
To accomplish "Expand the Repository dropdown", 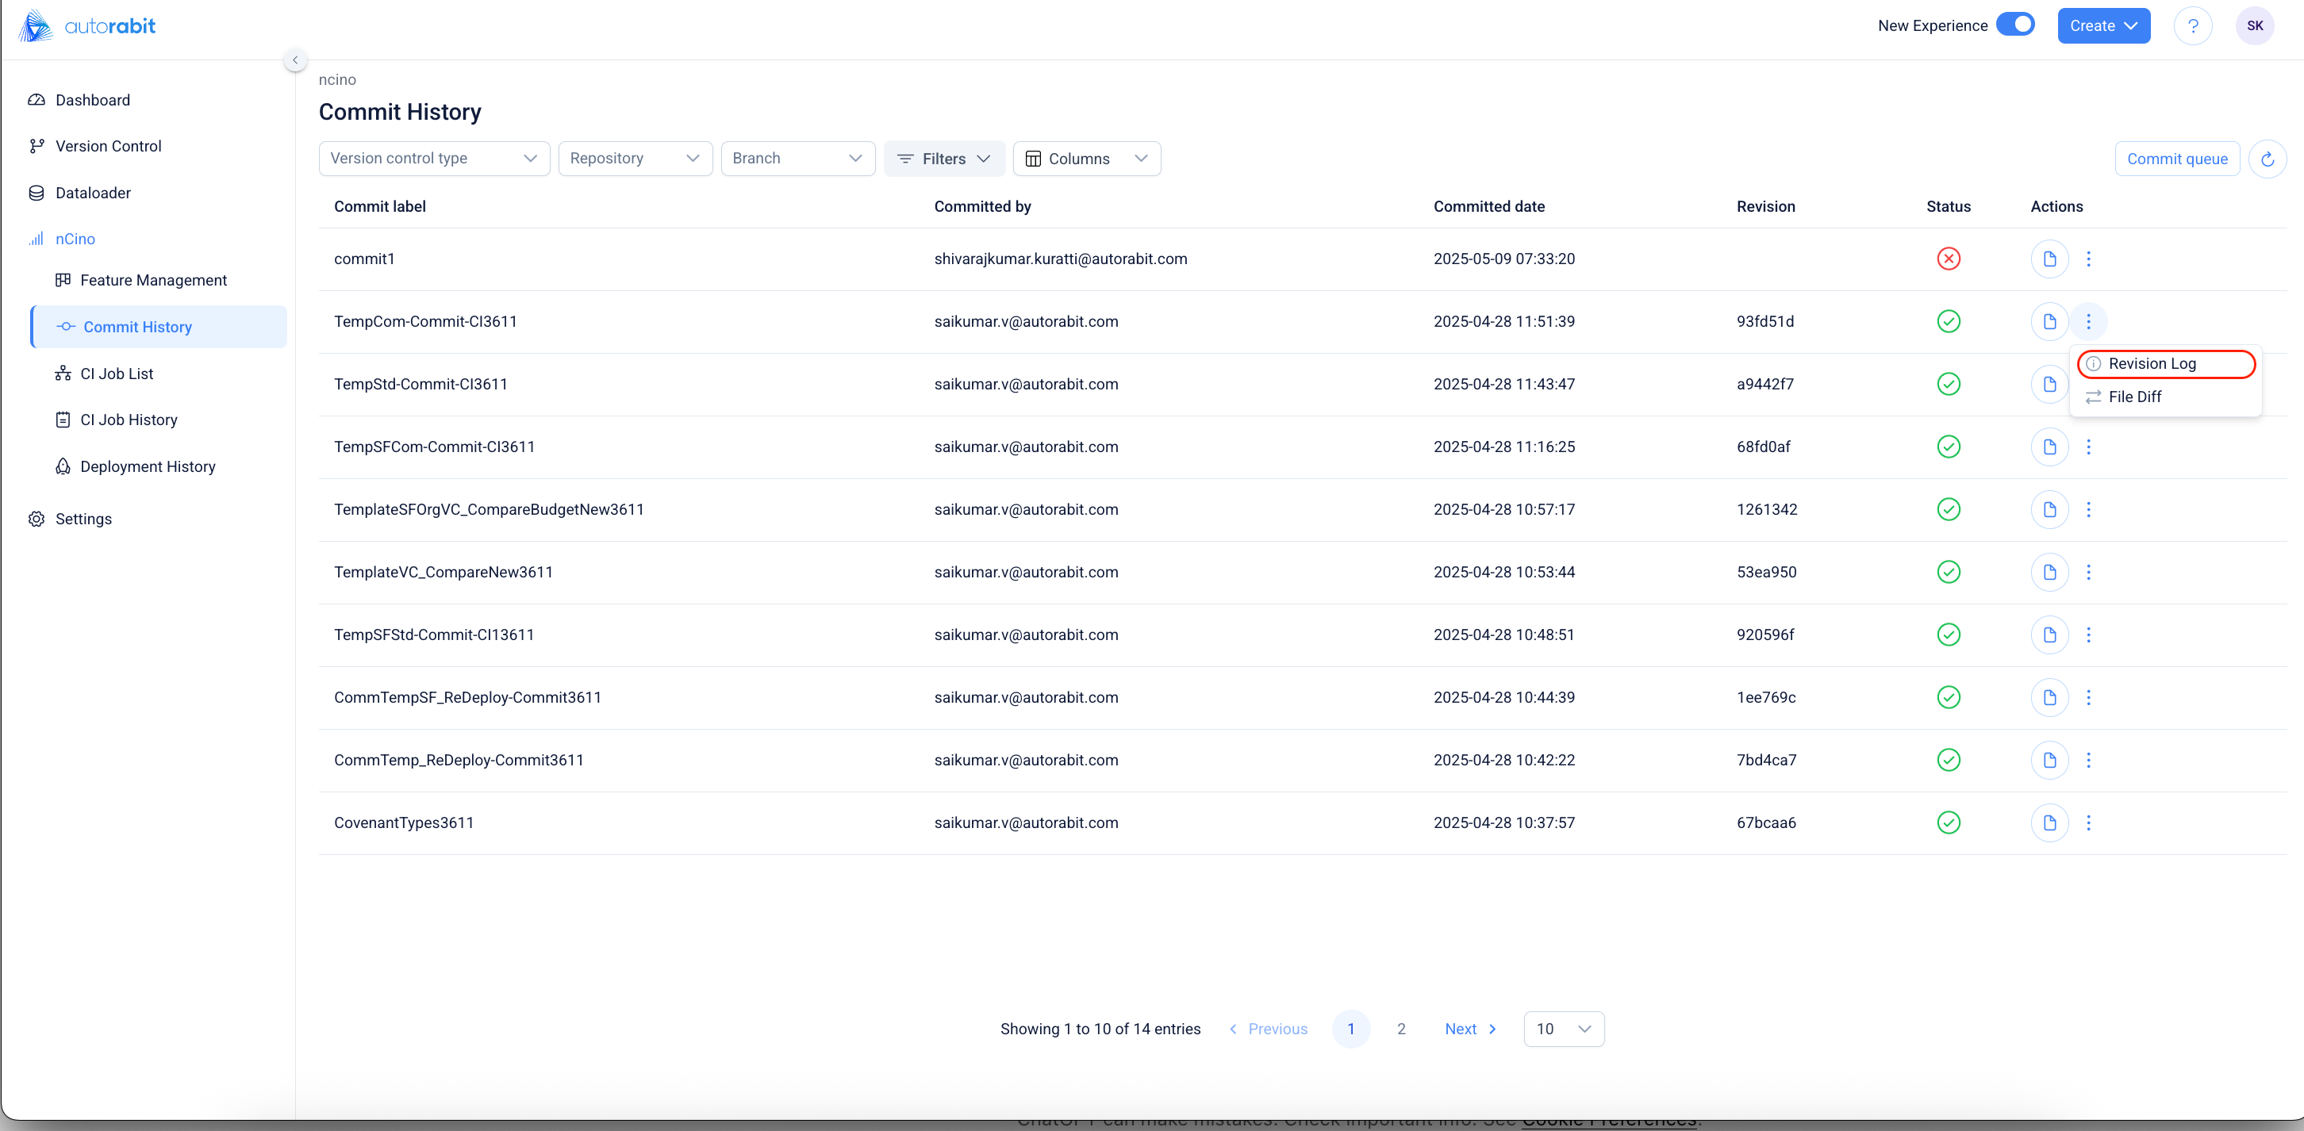I will 634,158.
